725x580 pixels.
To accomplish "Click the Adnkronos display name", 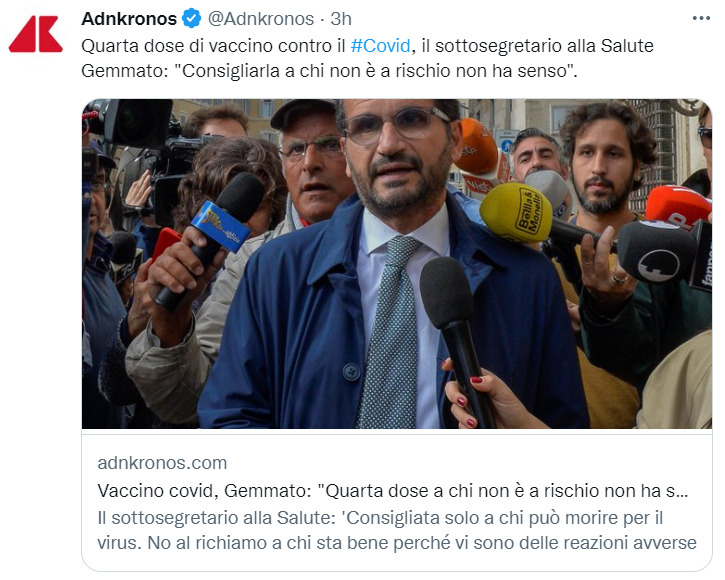I will pyautogui.click(x=129, y=19).
